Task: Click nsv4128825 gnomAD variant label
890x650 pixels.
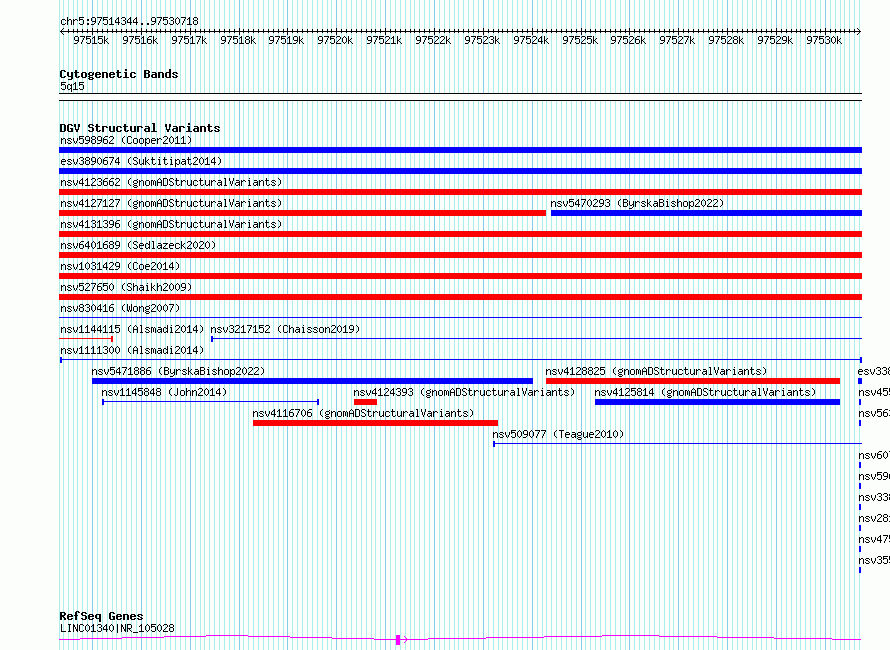Action: coord(656,371)
